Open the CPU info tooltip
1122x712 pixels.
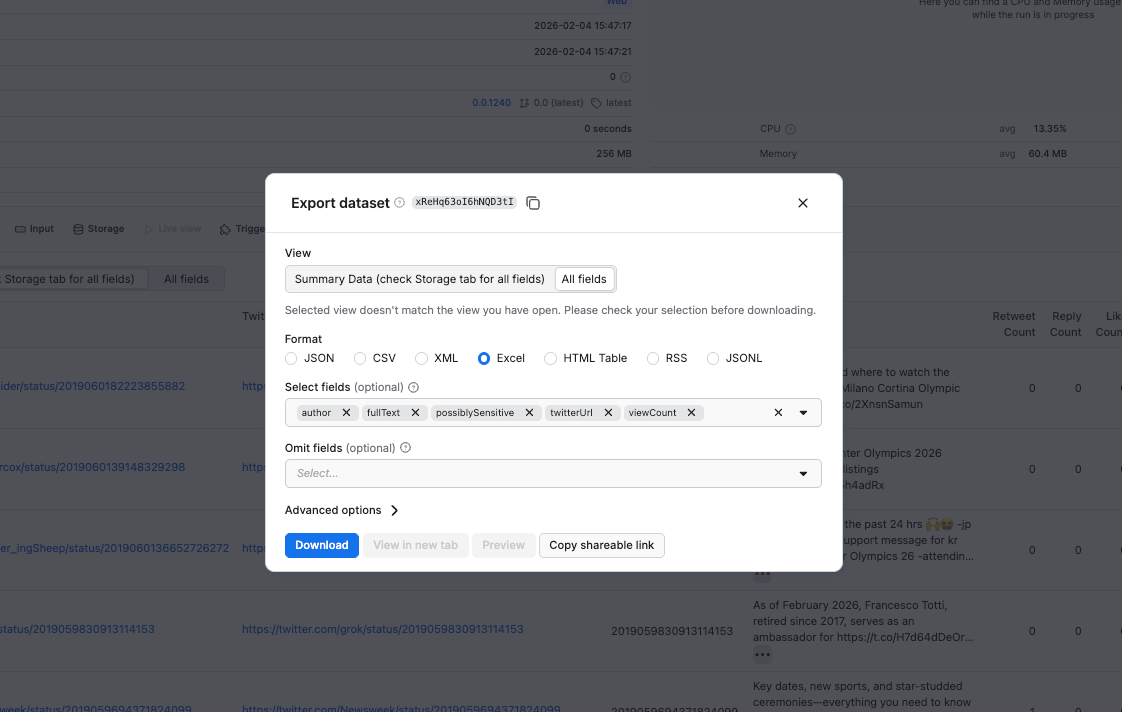coord(791,128)
